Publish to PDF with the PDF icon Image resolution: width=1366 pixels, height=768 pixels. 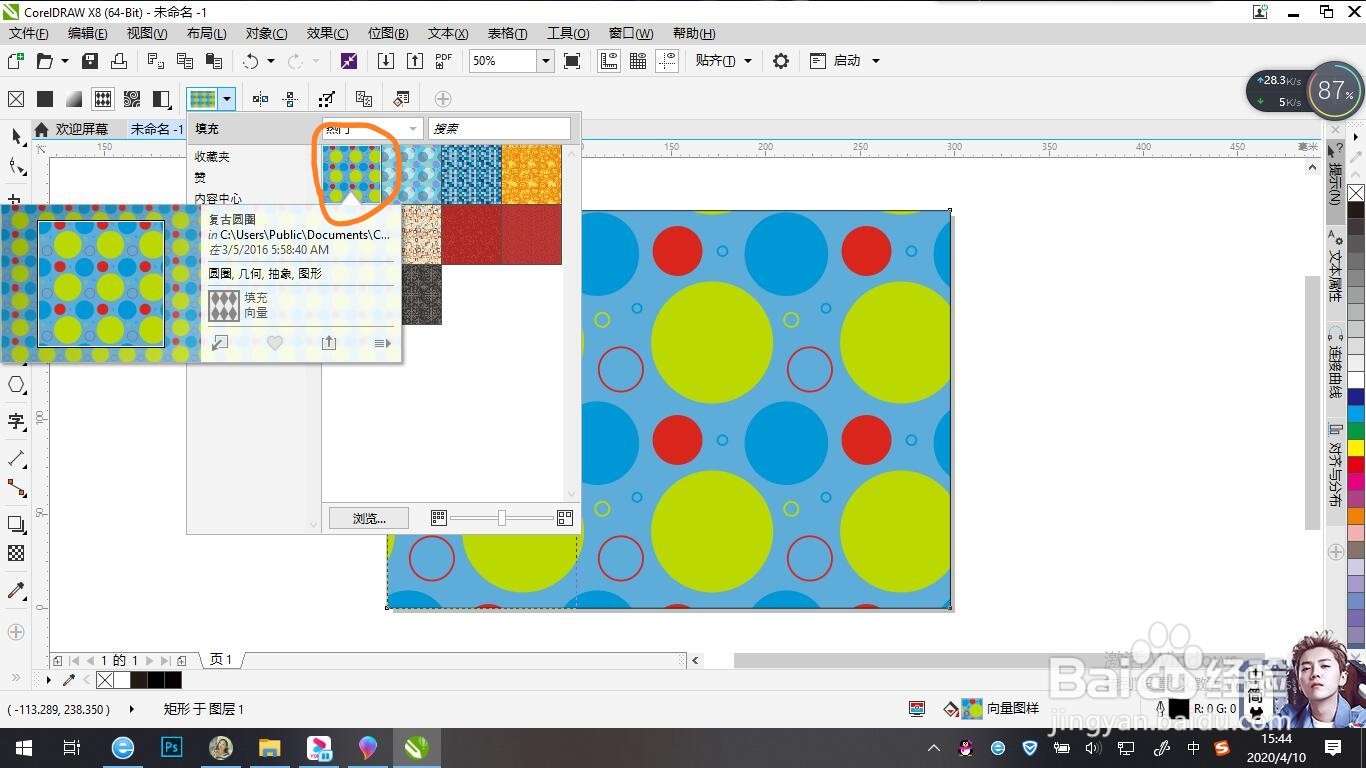[444, 61]
